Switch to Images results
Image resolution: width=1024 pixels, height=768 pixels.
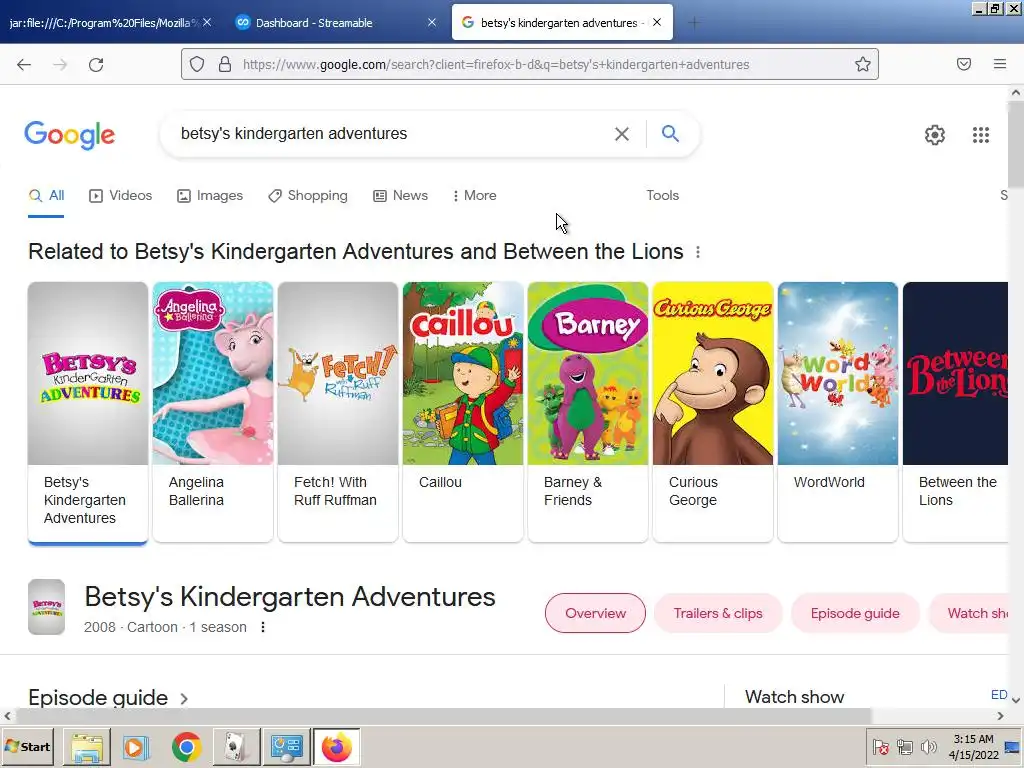click(x=210, y=195)
